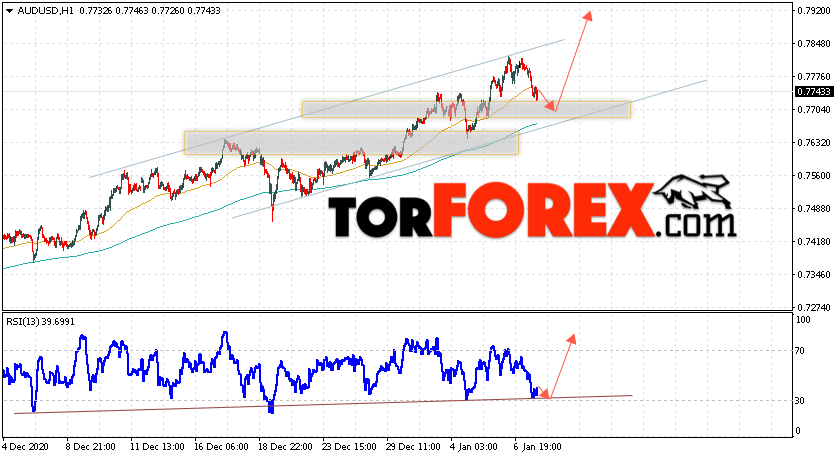Click the 16 Dec 06:00 time label
Image resolution: width=838 pixels, height=458 pixels.
coord(221,447)
